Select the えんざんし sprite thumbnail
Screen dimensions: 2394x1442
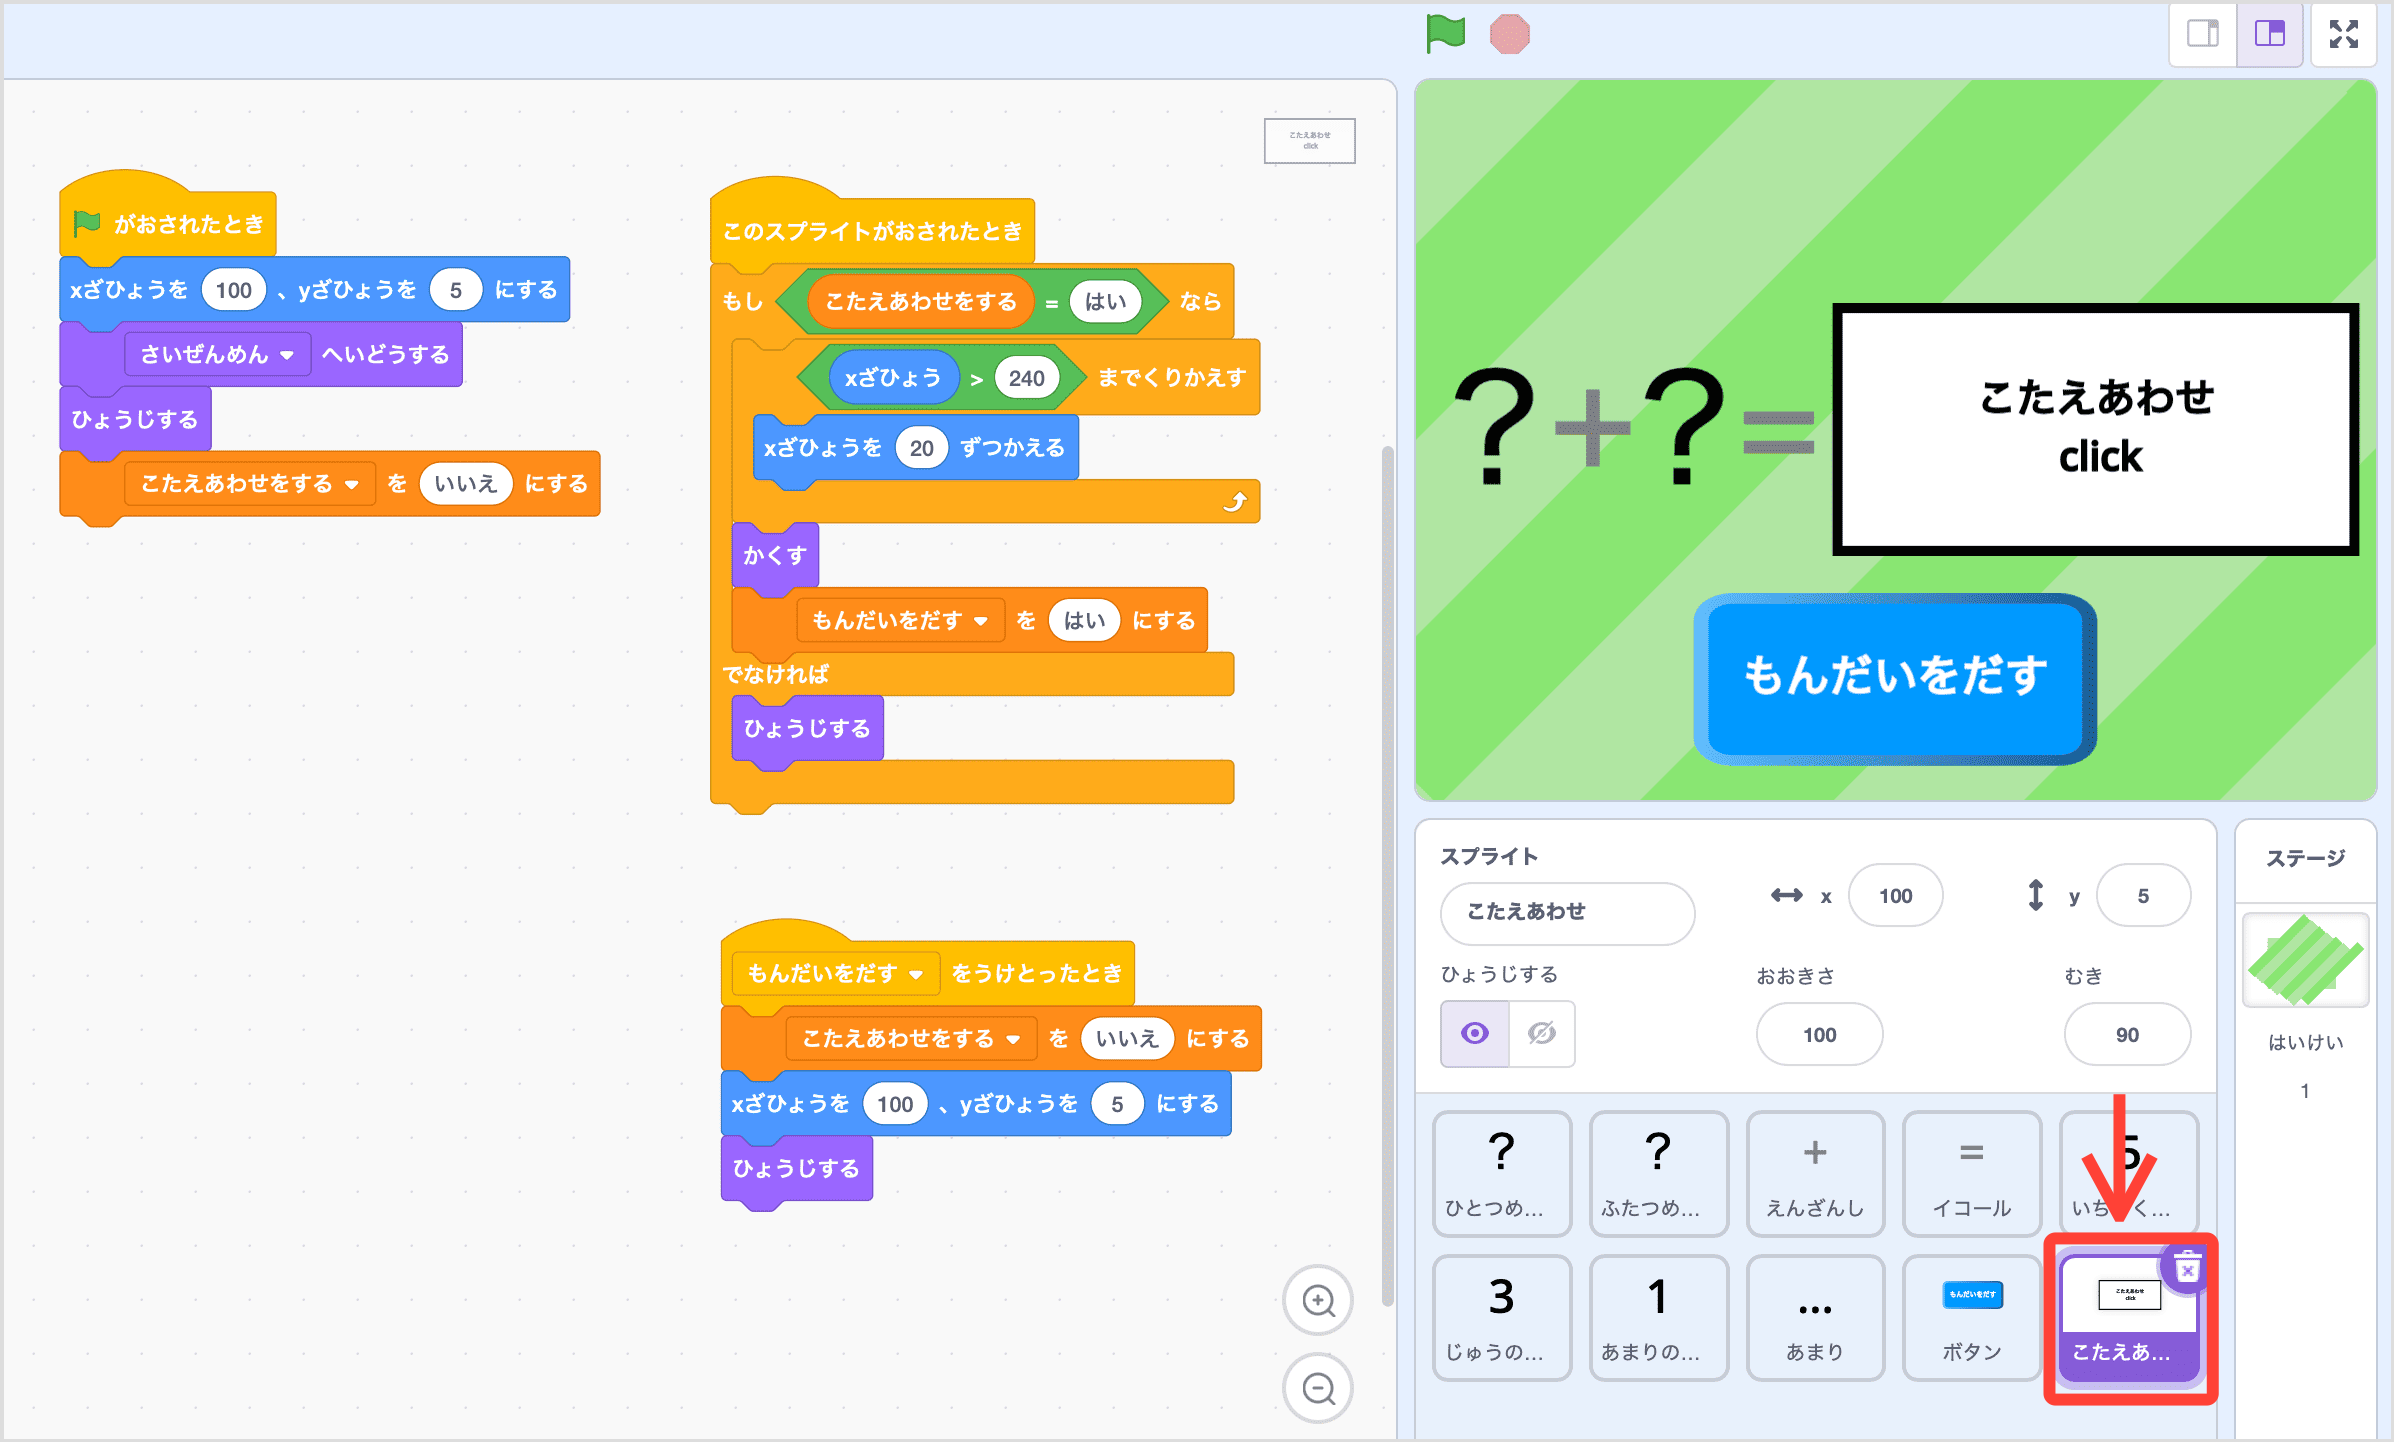[x=1814, y=1175]
